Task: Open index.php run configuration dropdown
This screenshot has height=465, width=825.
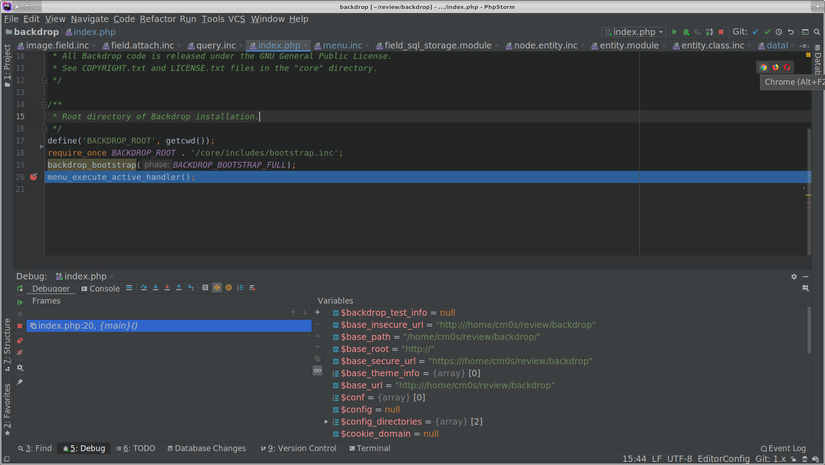Action: [634, 32]
